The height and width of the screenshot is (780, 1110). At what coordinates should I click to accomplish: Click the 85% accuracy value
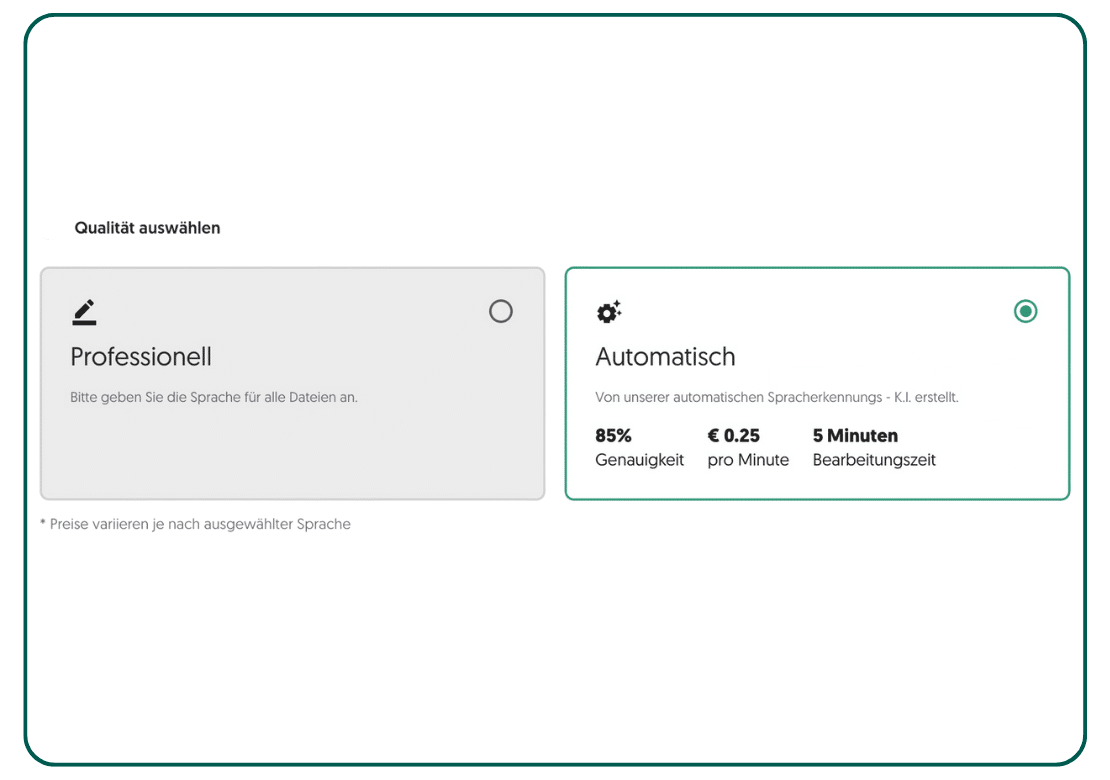tap(613, 436)
